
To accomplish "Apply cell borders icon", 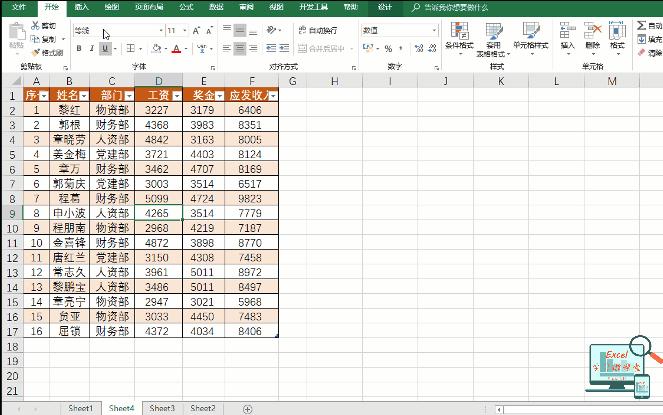I will coord(131,49).
